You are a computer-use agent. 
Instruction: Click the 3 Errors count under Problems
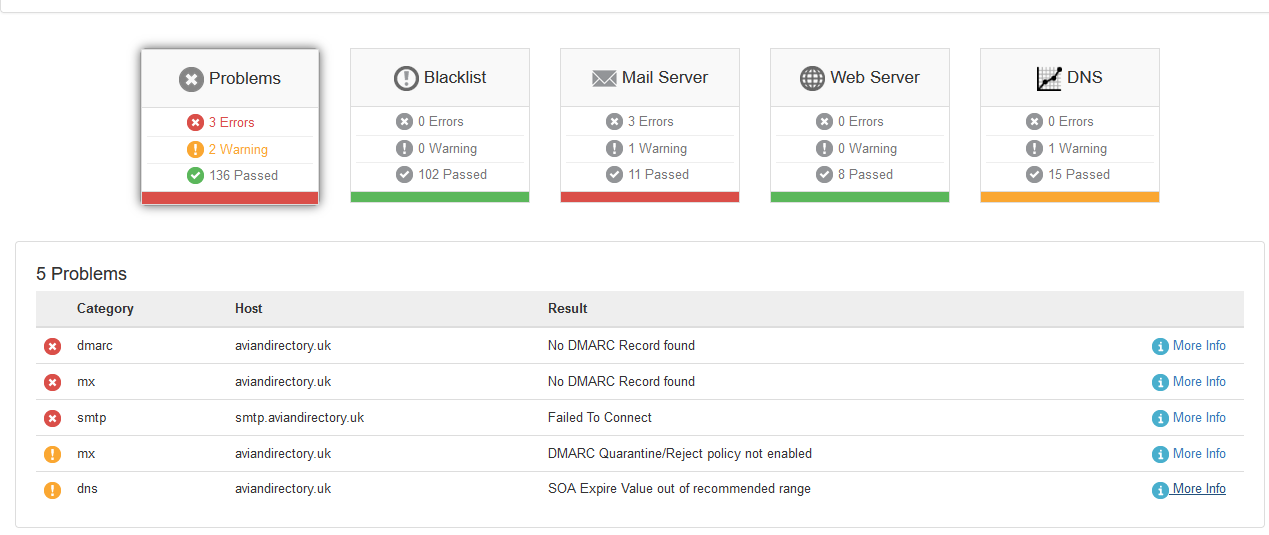[231, 123]
